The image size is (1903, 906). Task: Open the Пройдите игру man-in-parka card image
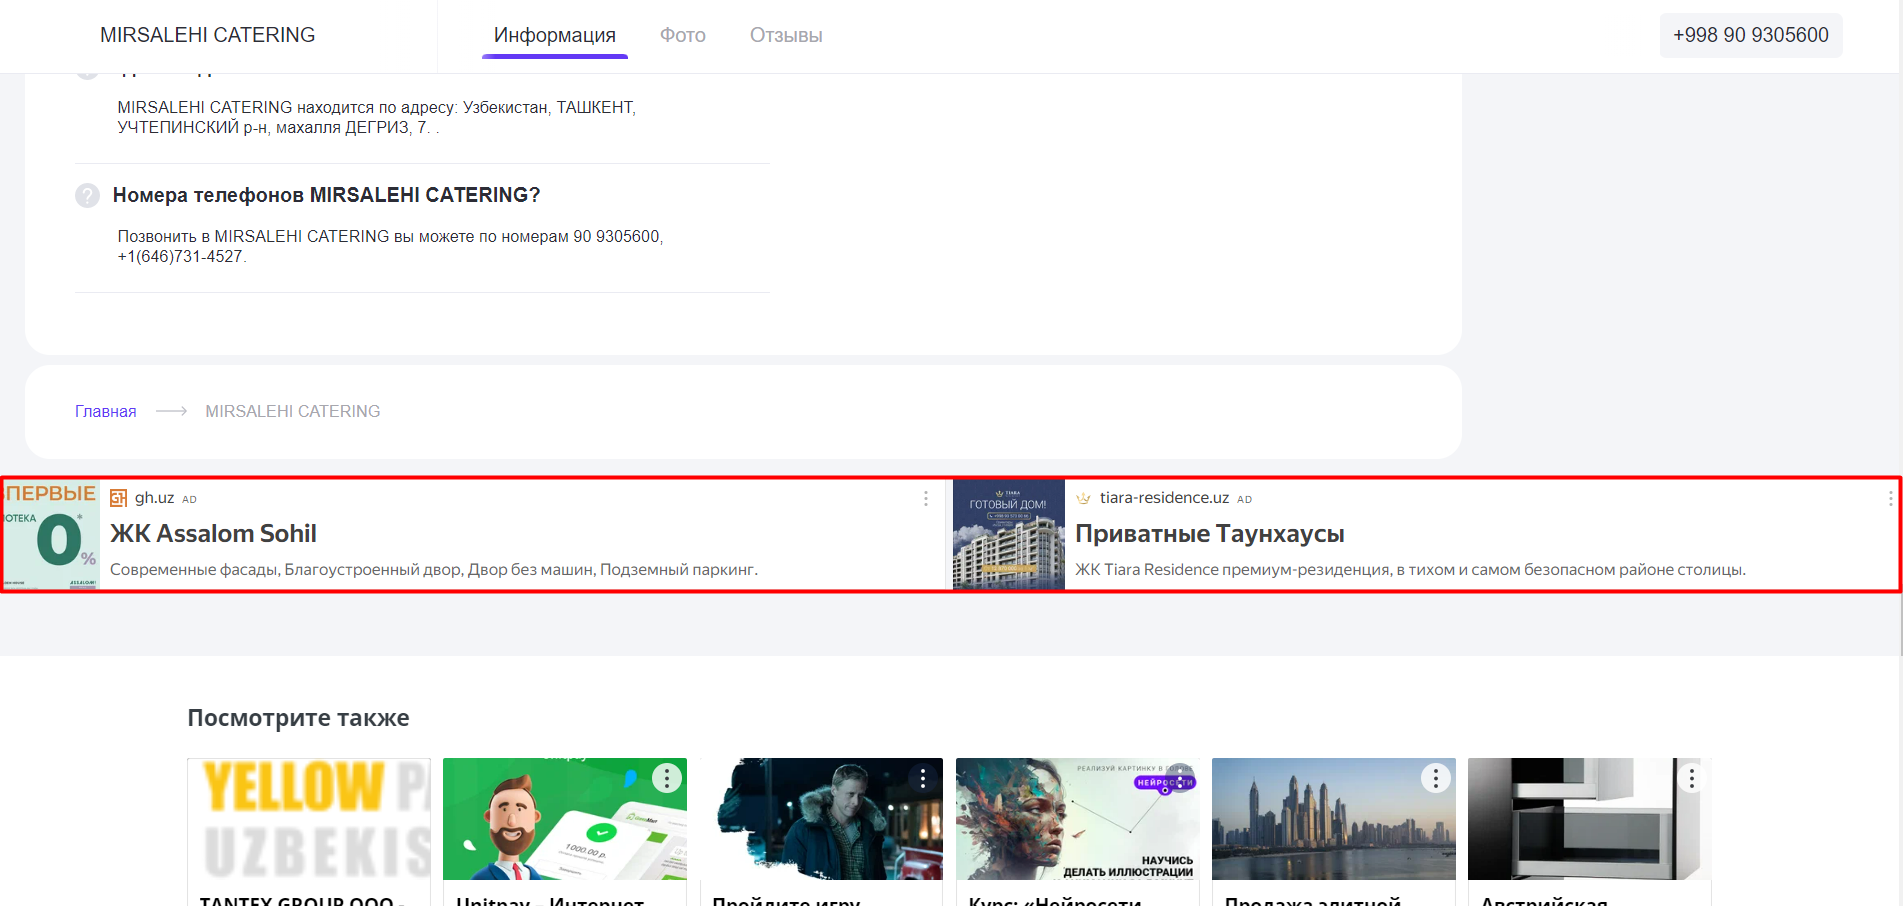click(x=821, y=819)
